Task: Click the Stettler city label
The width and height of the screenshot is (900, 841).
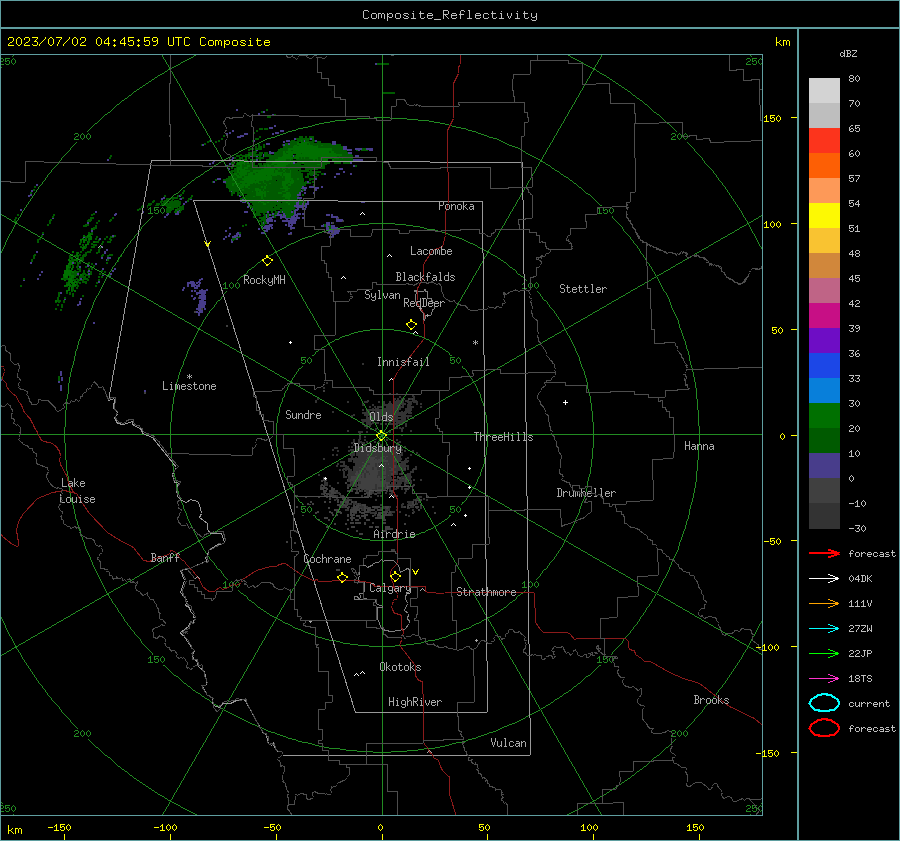Action: click(583, 289)
